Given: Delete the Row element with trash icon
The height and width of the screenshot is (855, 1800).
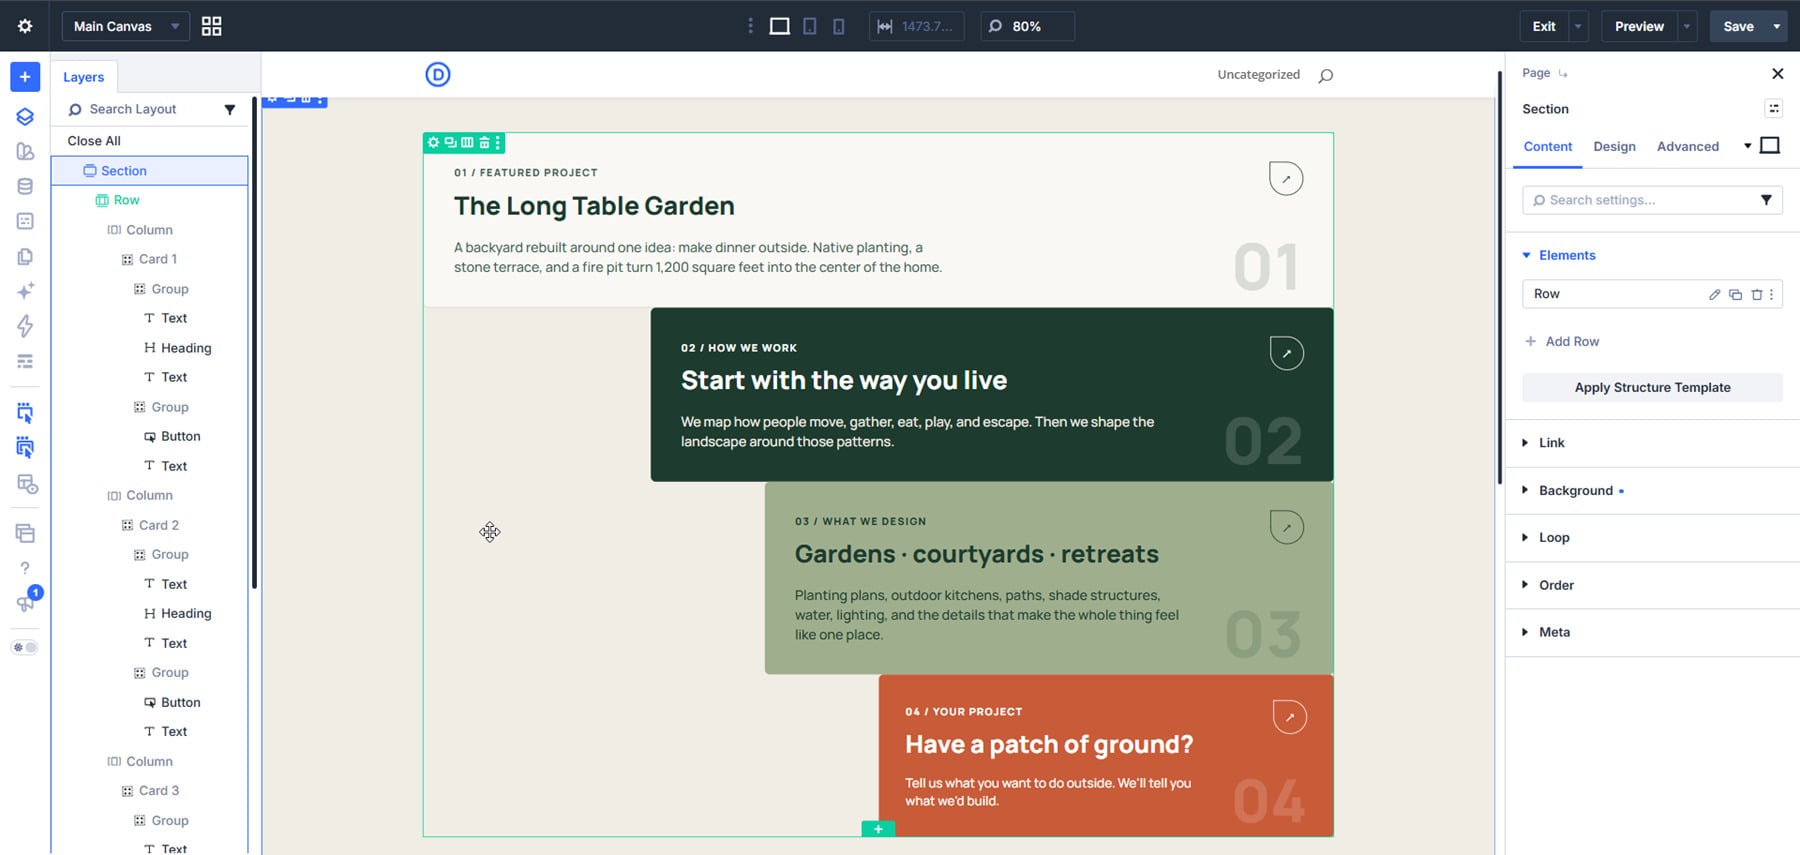Looking at the screenshot, I should tap(1756, 294).
